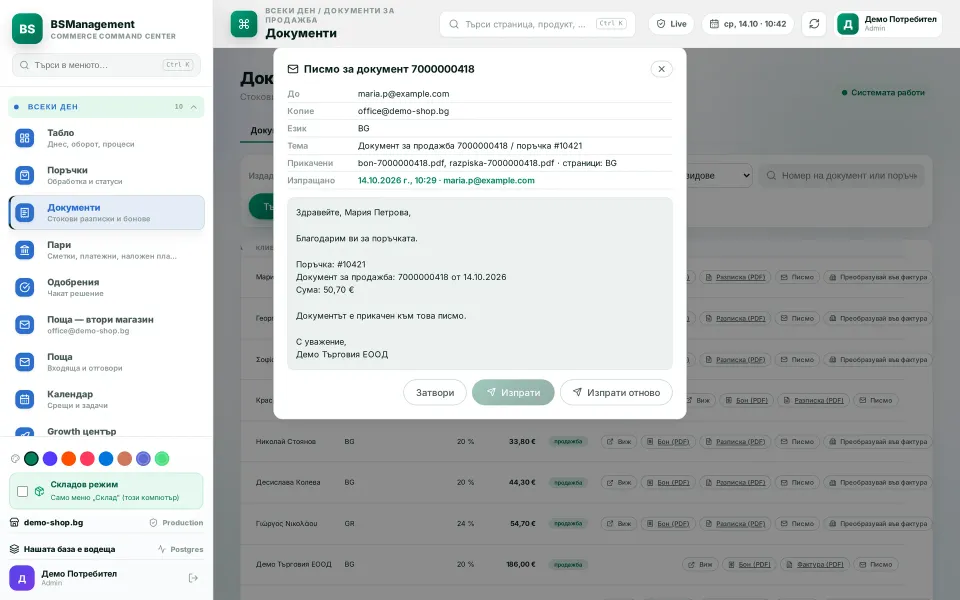Choose the pink-red theme color swatch
Image resolution: width=960 pixels, height=600 pixels.
click(88, 459)
